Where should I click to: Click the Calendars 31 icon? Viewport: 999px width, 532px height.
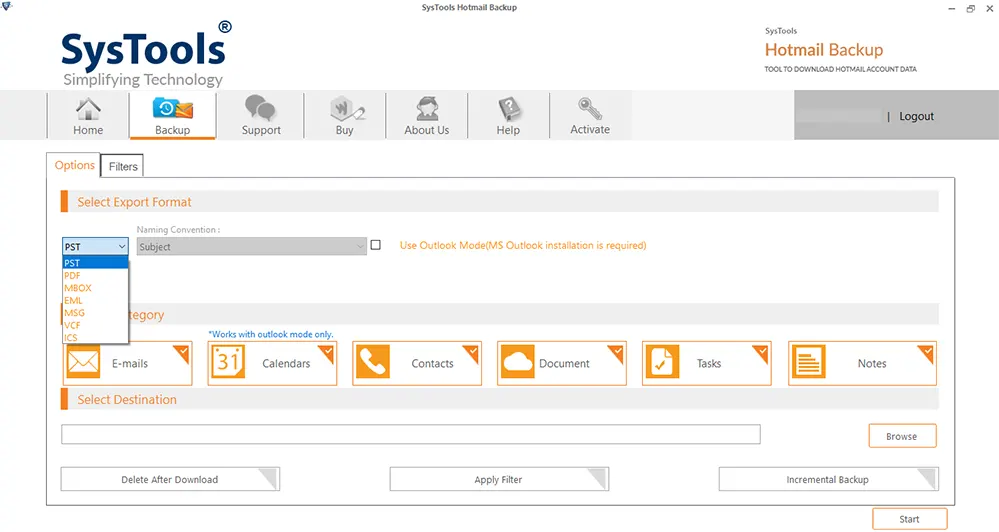228,362
